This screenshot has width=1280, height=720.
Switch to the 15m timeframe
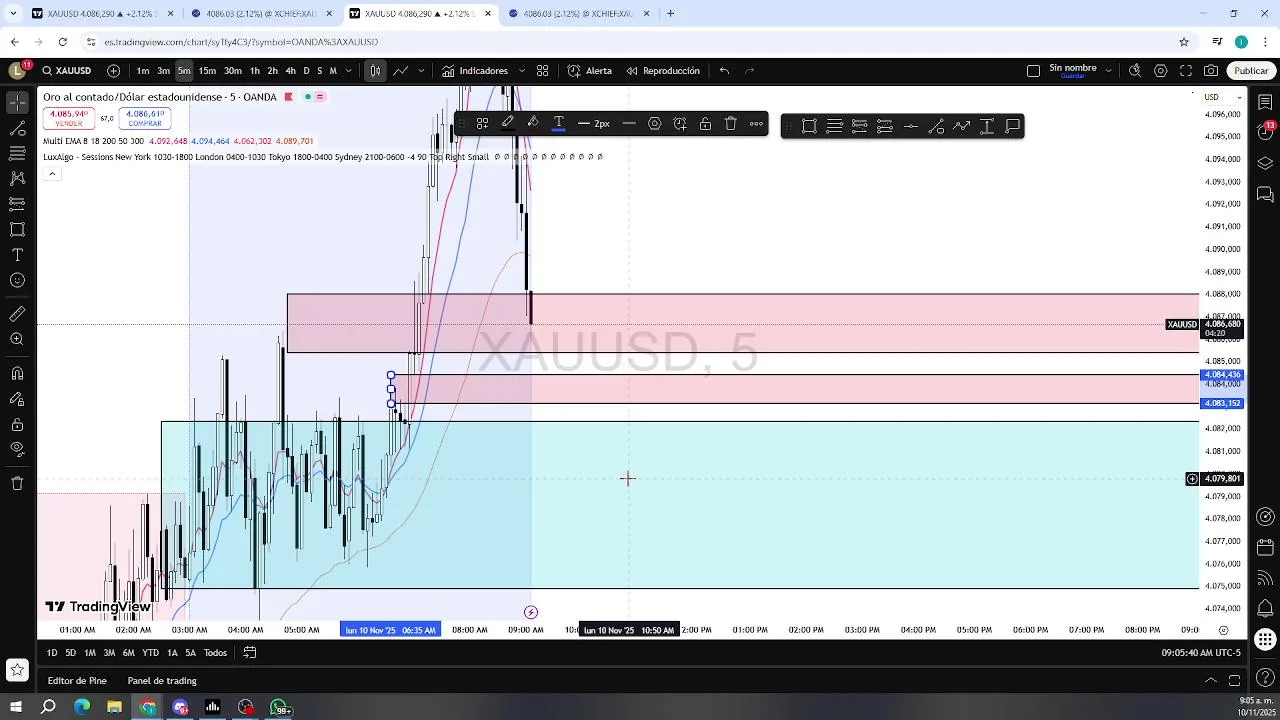click(x=207, y=71)
